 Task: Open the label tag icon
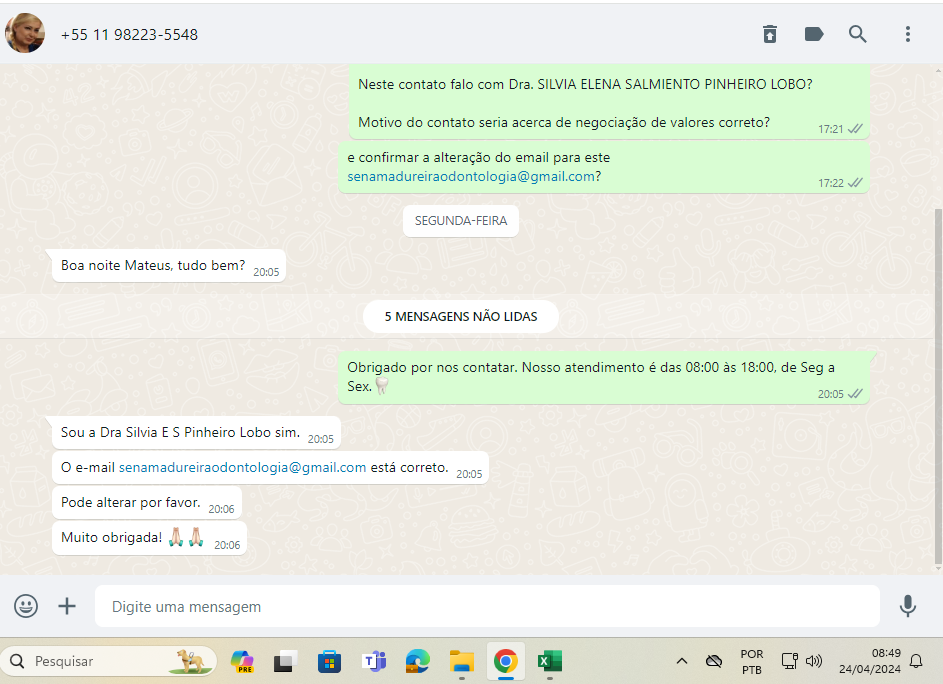814,34
